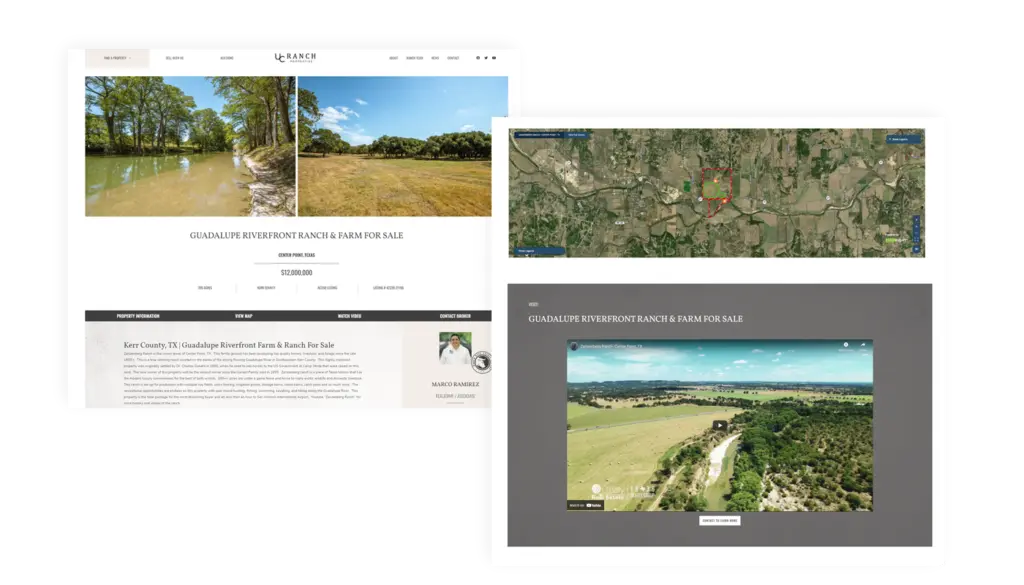Toggle the map legend at bottom-left of map

pos(524,250)
